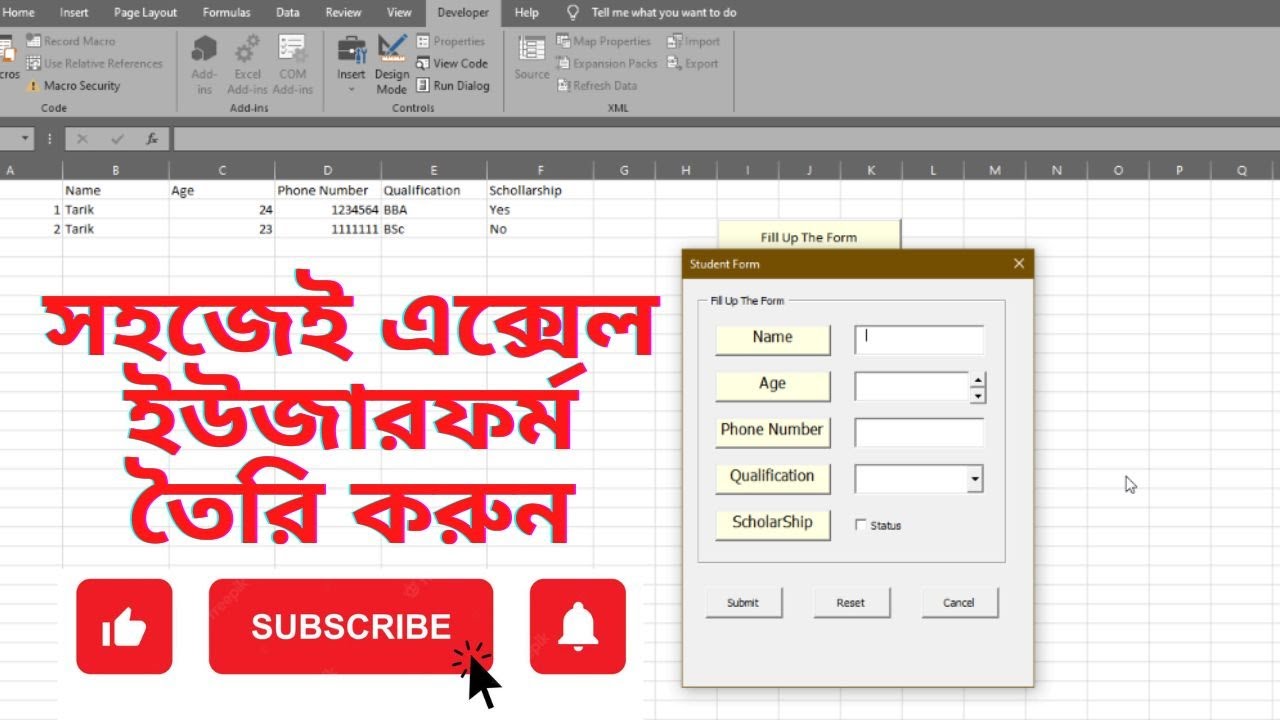Click the Yes scholarship cell
This screenshot has width=1280, height=720.
point(540,210)
